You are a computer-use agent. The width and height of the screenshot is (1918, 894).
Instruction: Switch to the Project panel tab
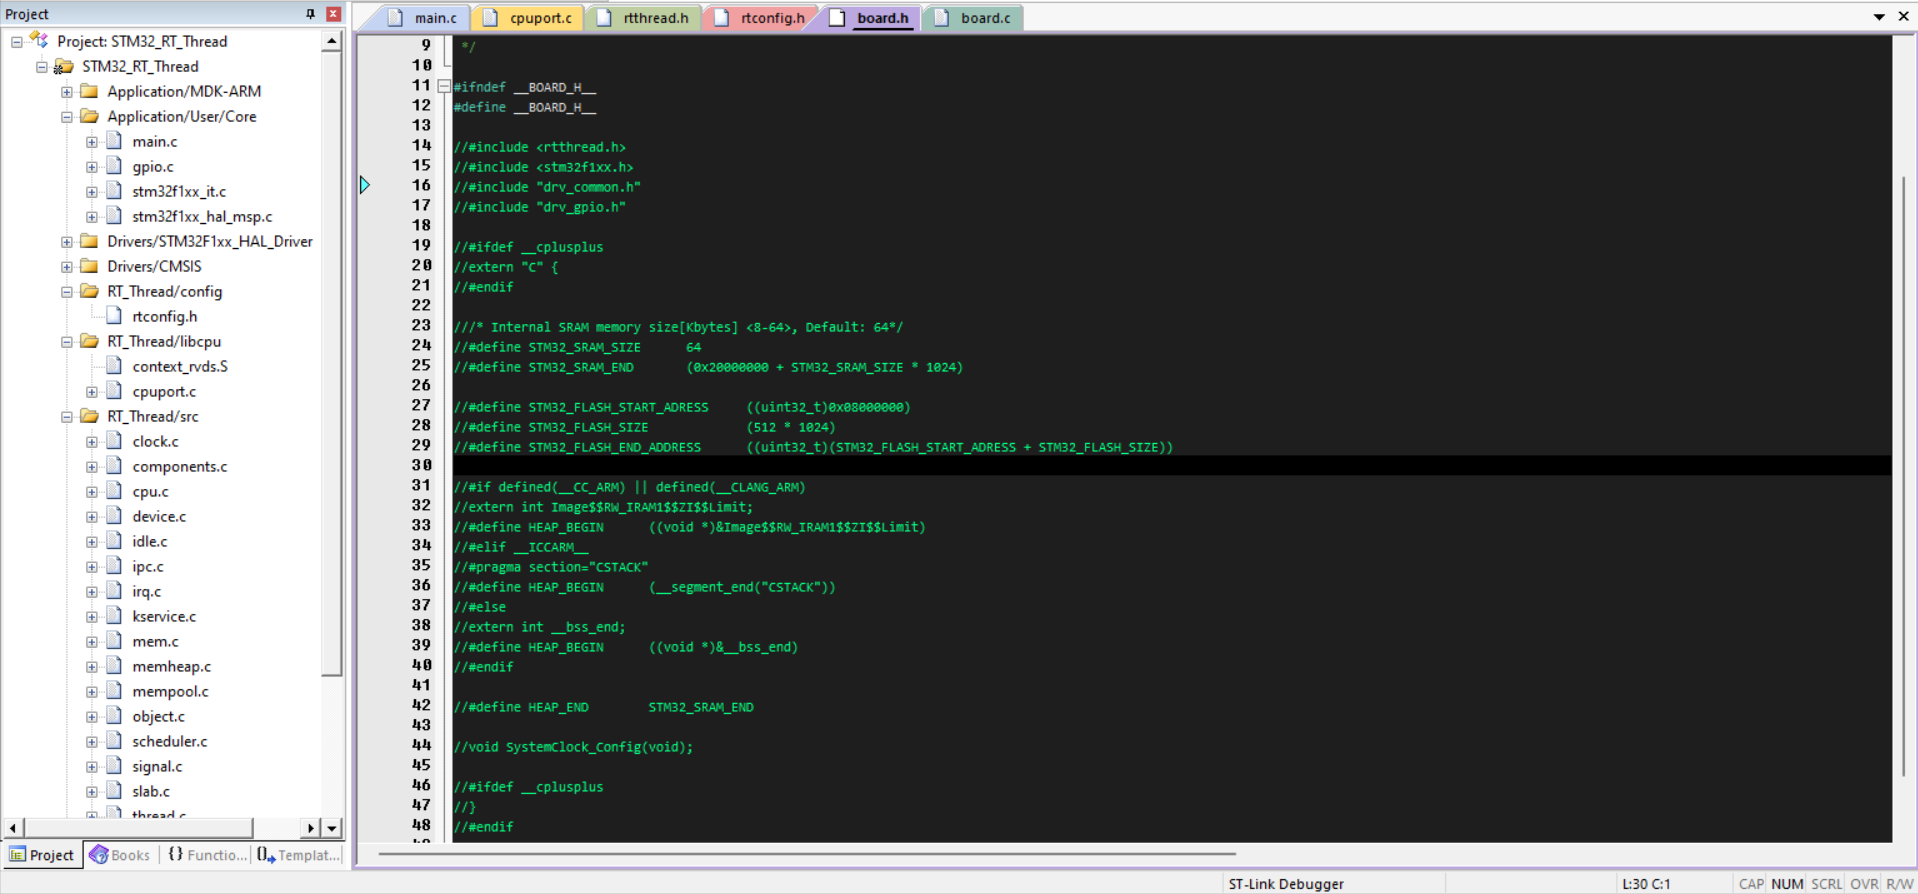42,855
